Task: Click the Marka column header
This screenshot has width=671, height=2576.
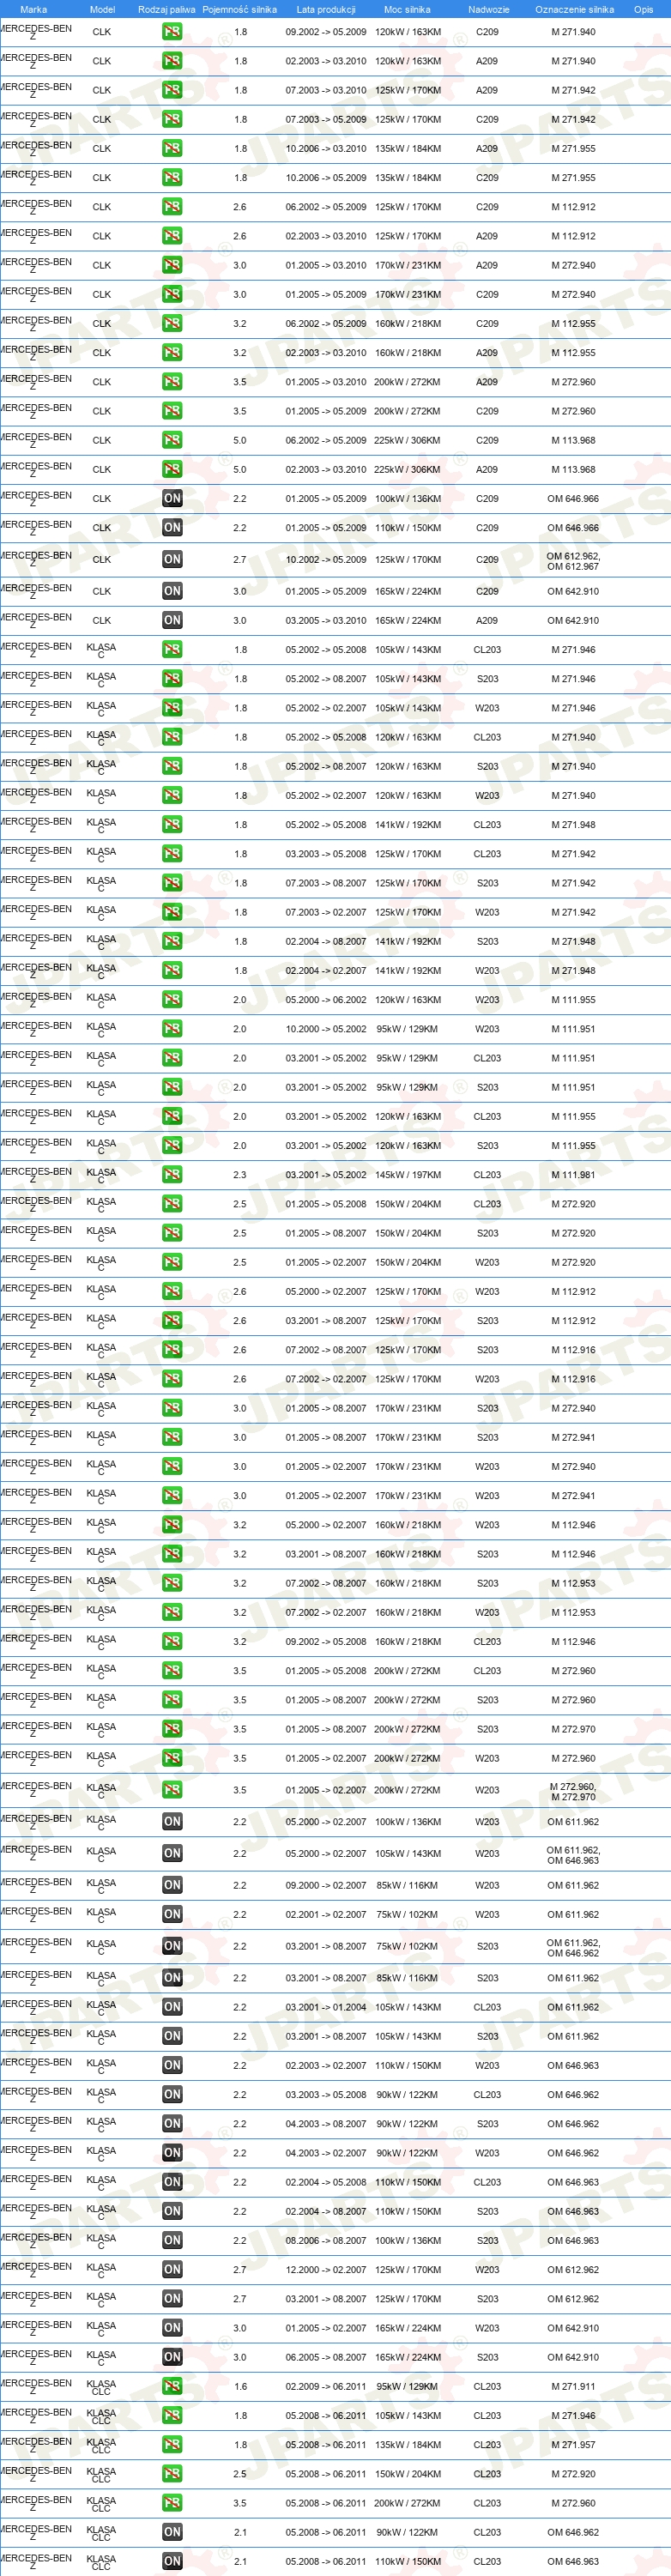Action: [34, 9]
